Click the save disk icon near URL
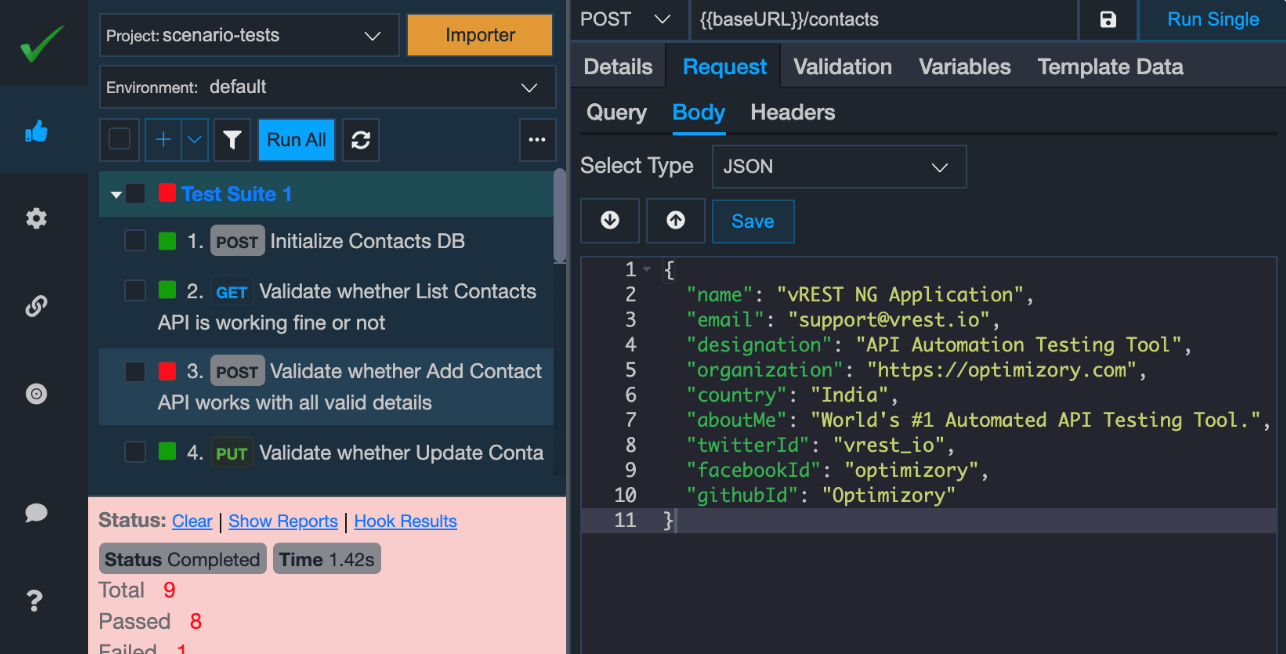1286x654 pixels. pos(1108,20)
